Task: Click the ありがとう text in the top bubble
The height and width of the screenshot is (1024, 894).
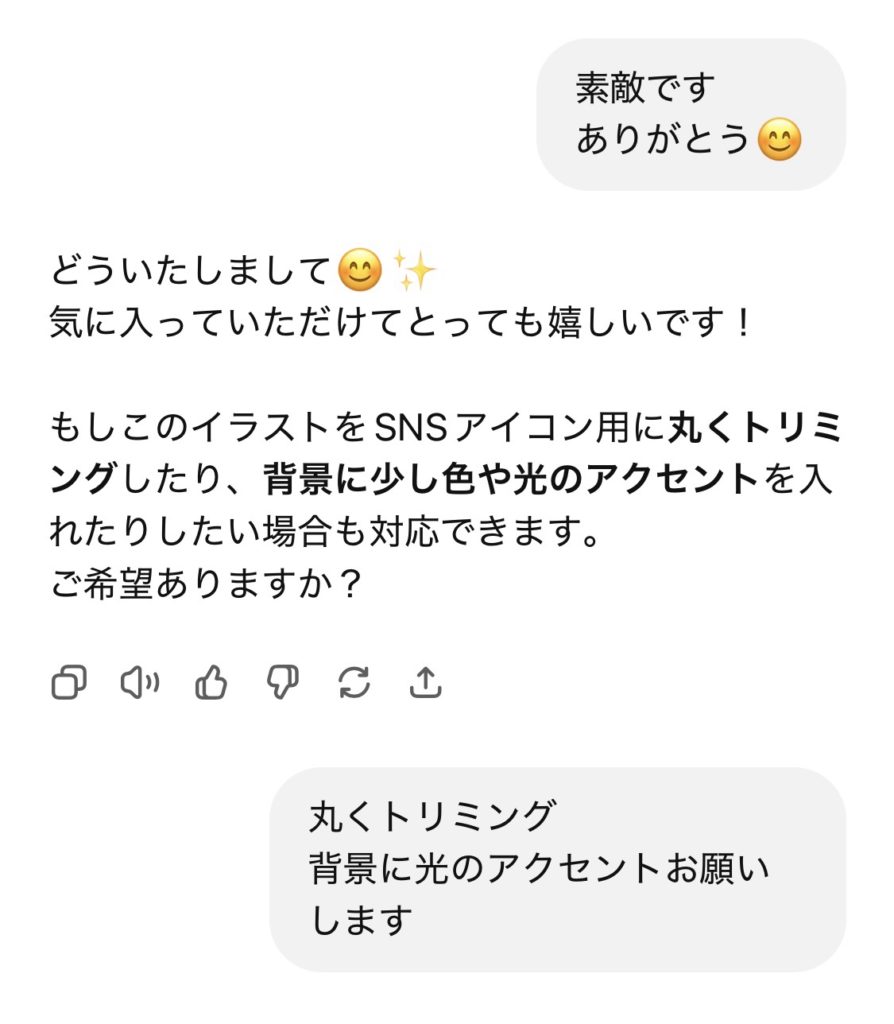Action: pyautogui.click(x=662, y=141)
